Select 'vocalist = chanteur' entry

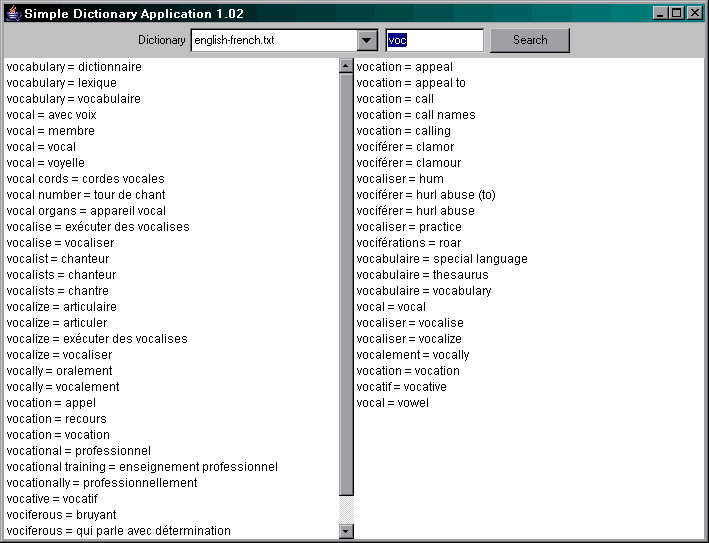(x=58, y=259)
